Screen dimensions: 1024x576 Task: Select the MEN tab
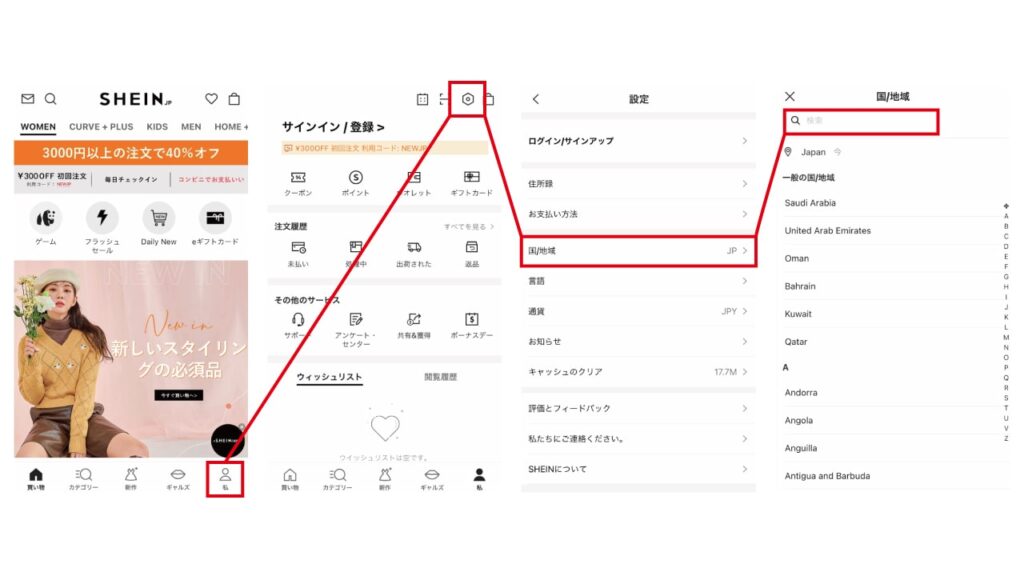[x=191, y=127]
